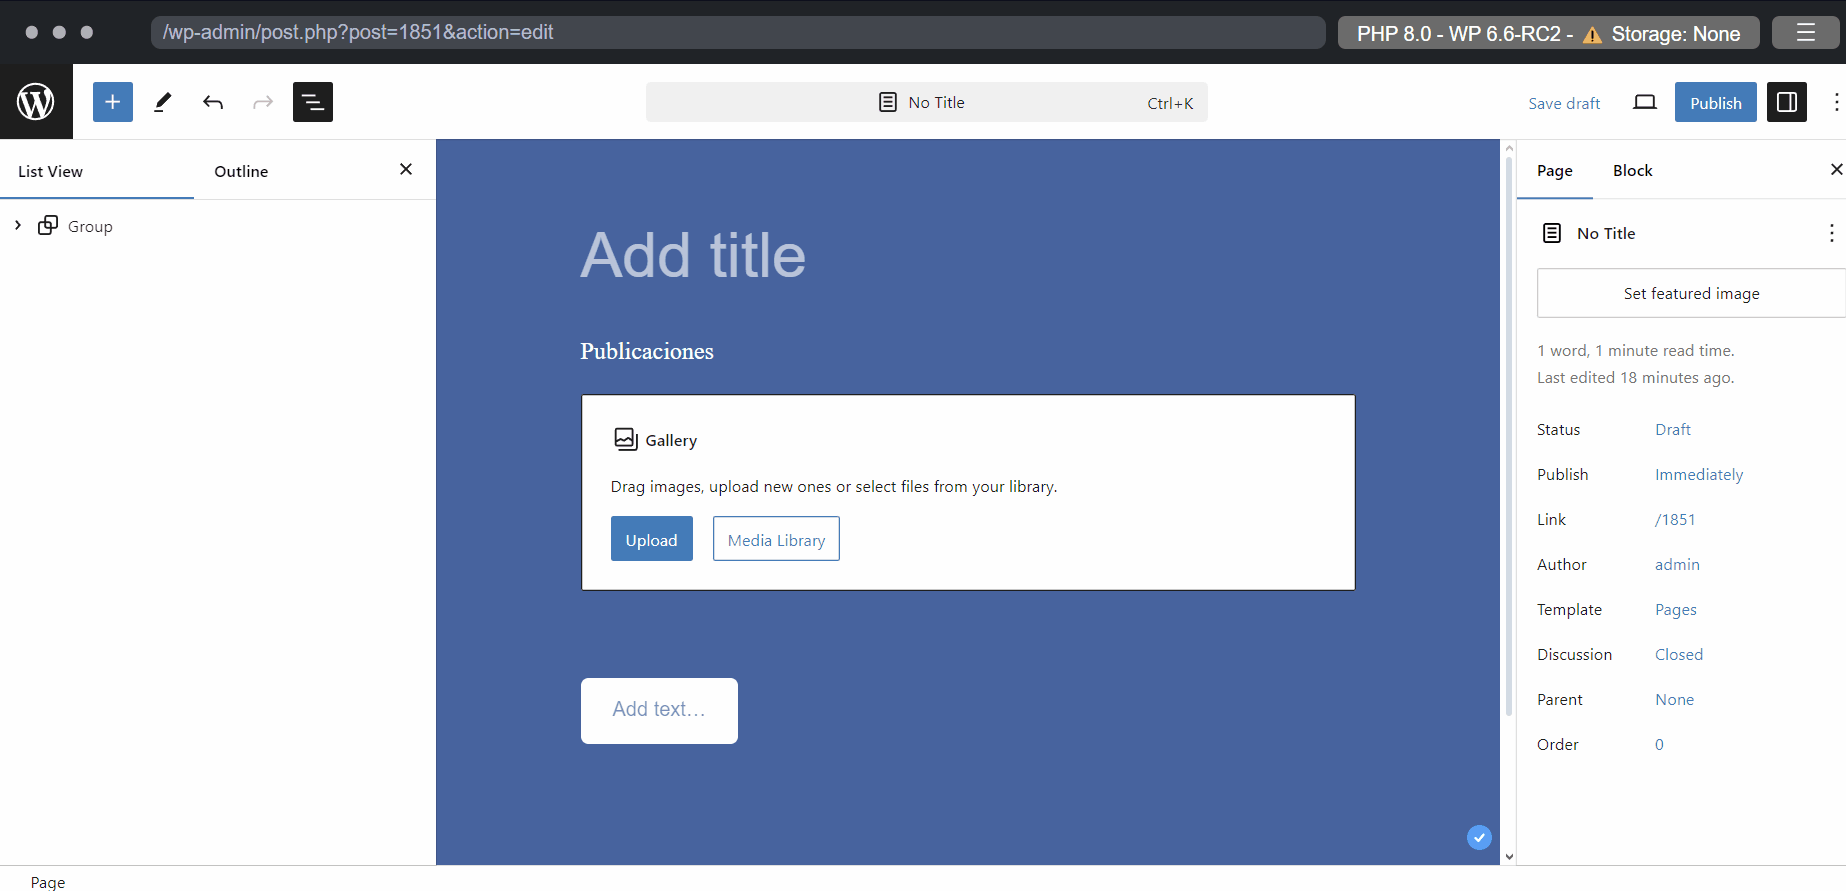Open the playground hamburger menu
The height and width of the screenshot is (891, 1846).
tap(1805, 33)
